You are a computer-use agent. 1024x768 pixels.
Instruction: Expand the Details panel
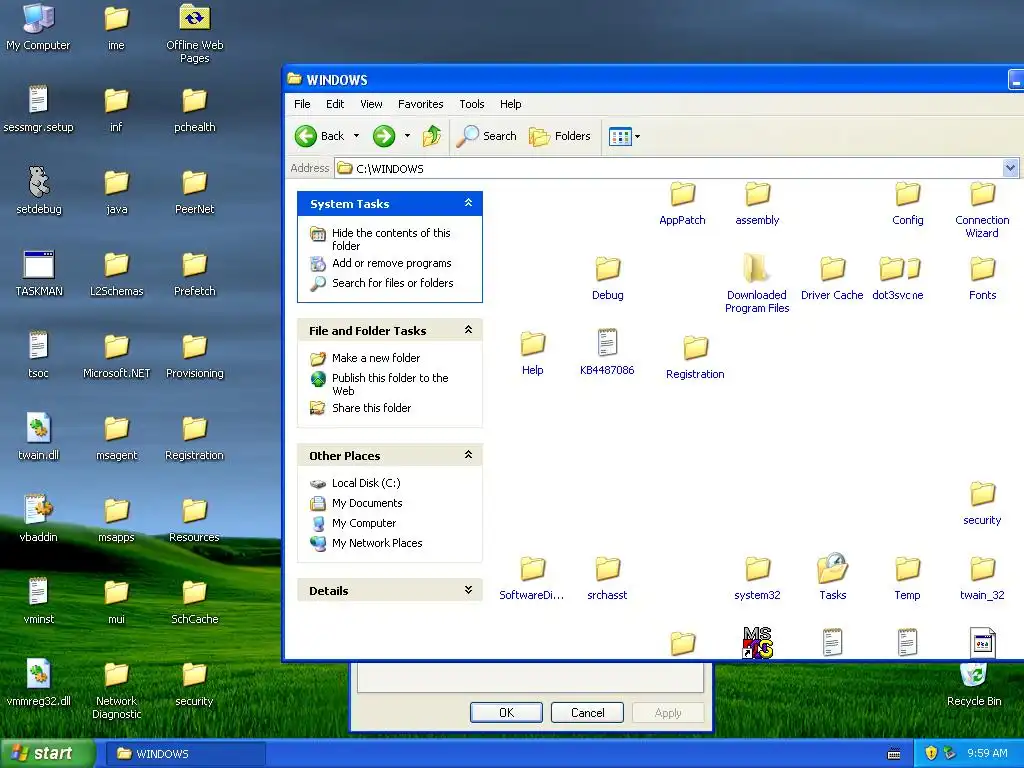(x=468, y=590)
